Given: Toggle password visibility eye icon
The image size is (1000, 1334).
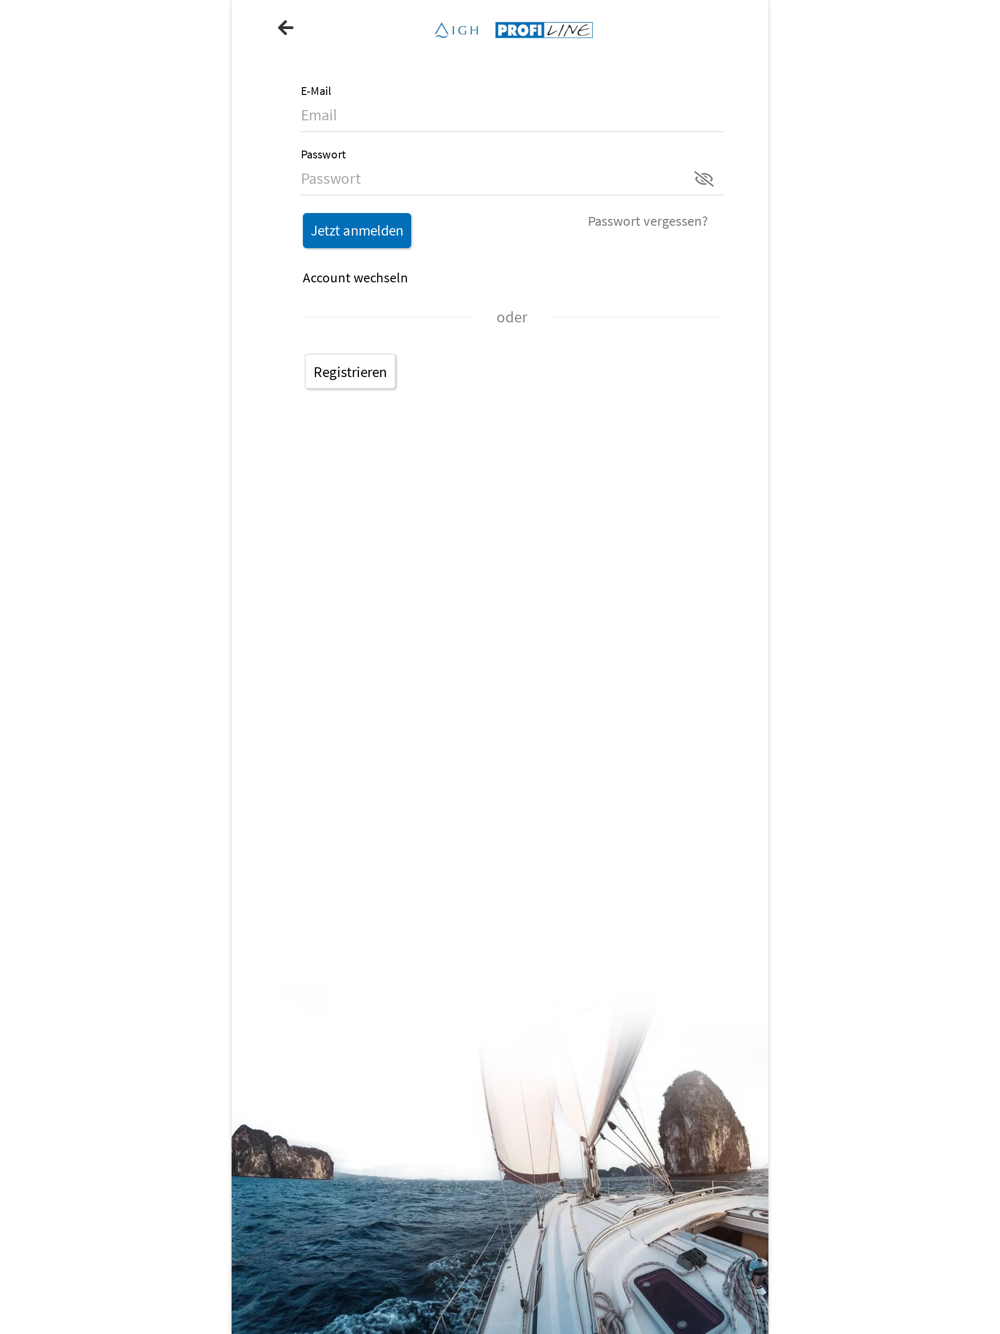Looking at the screenshot, I should [704, 179].
